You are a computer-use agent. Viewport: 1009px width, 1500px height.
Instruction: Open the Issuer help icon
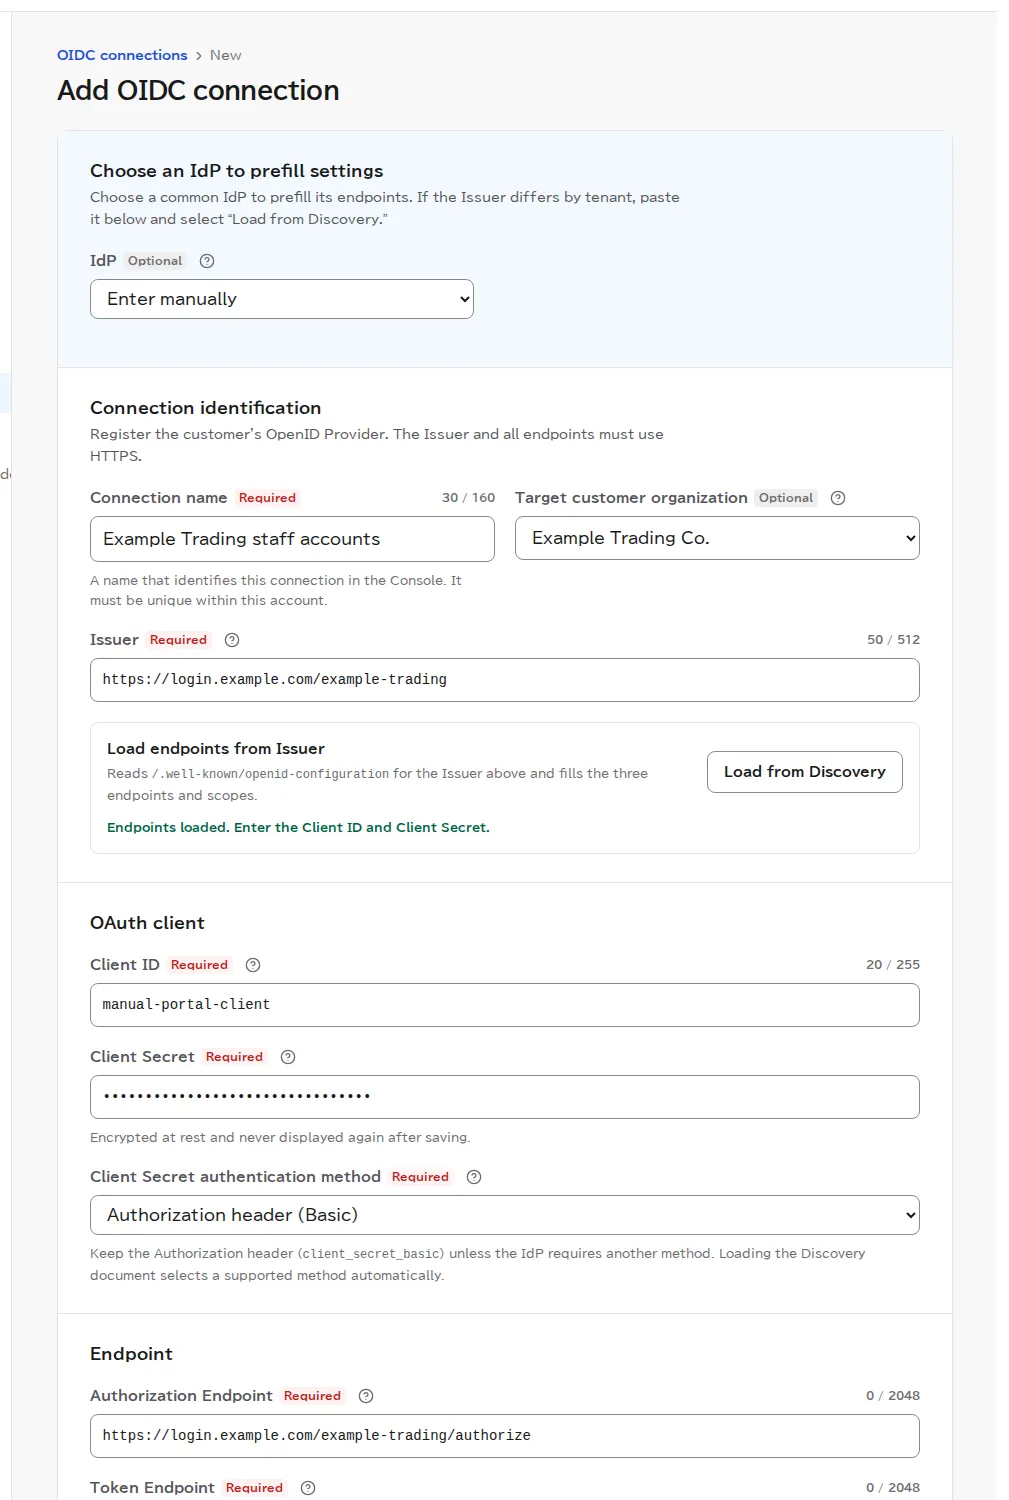pos(232,640)
